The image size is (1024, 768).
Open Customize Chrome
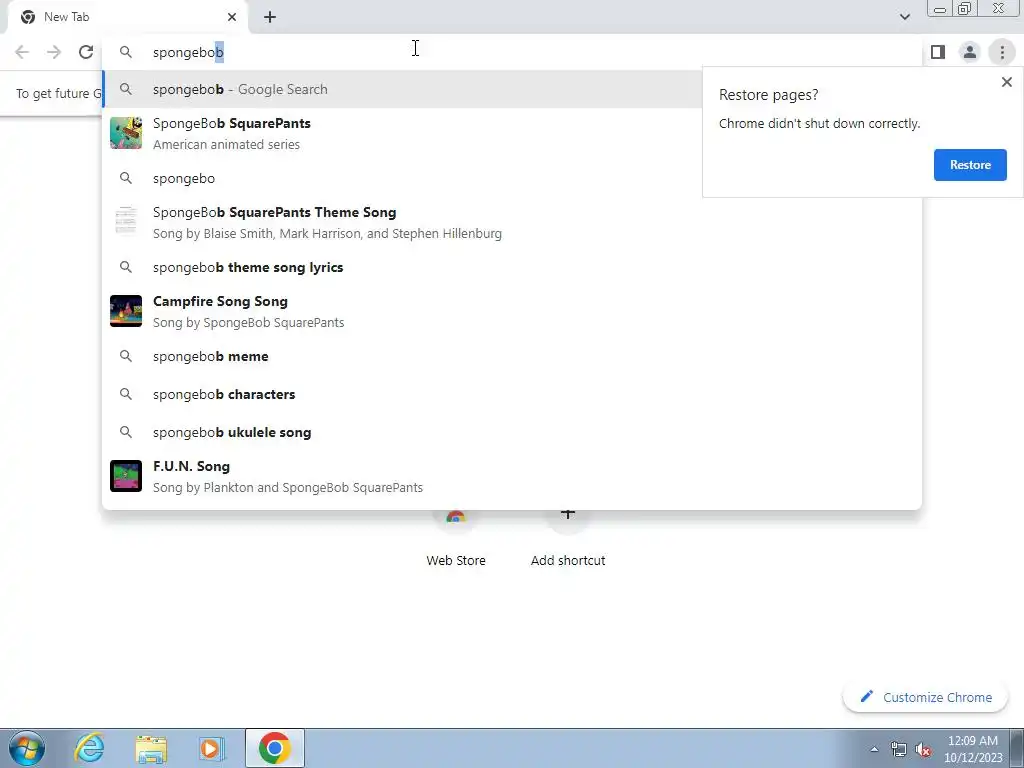[925, 697]
